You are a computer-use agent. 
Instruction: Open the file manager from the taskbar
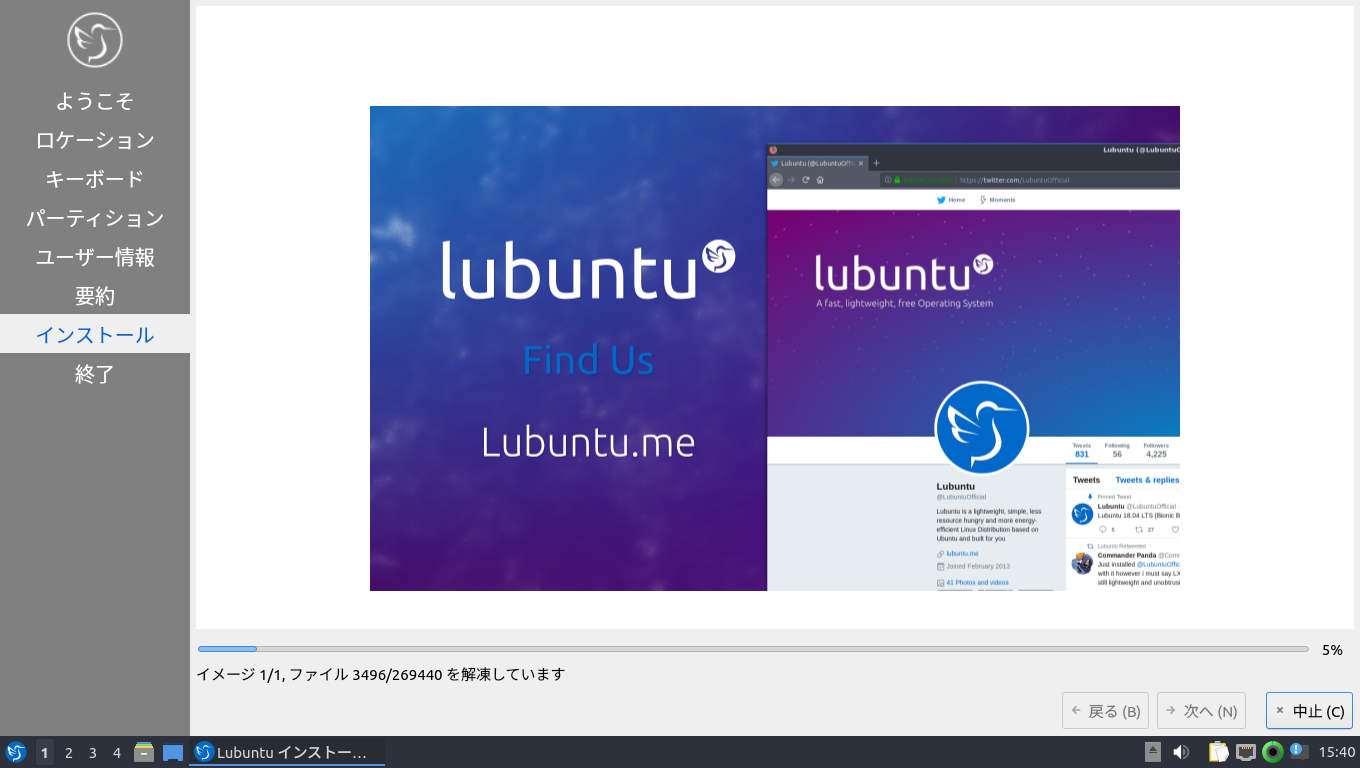[x=144, y=752]
